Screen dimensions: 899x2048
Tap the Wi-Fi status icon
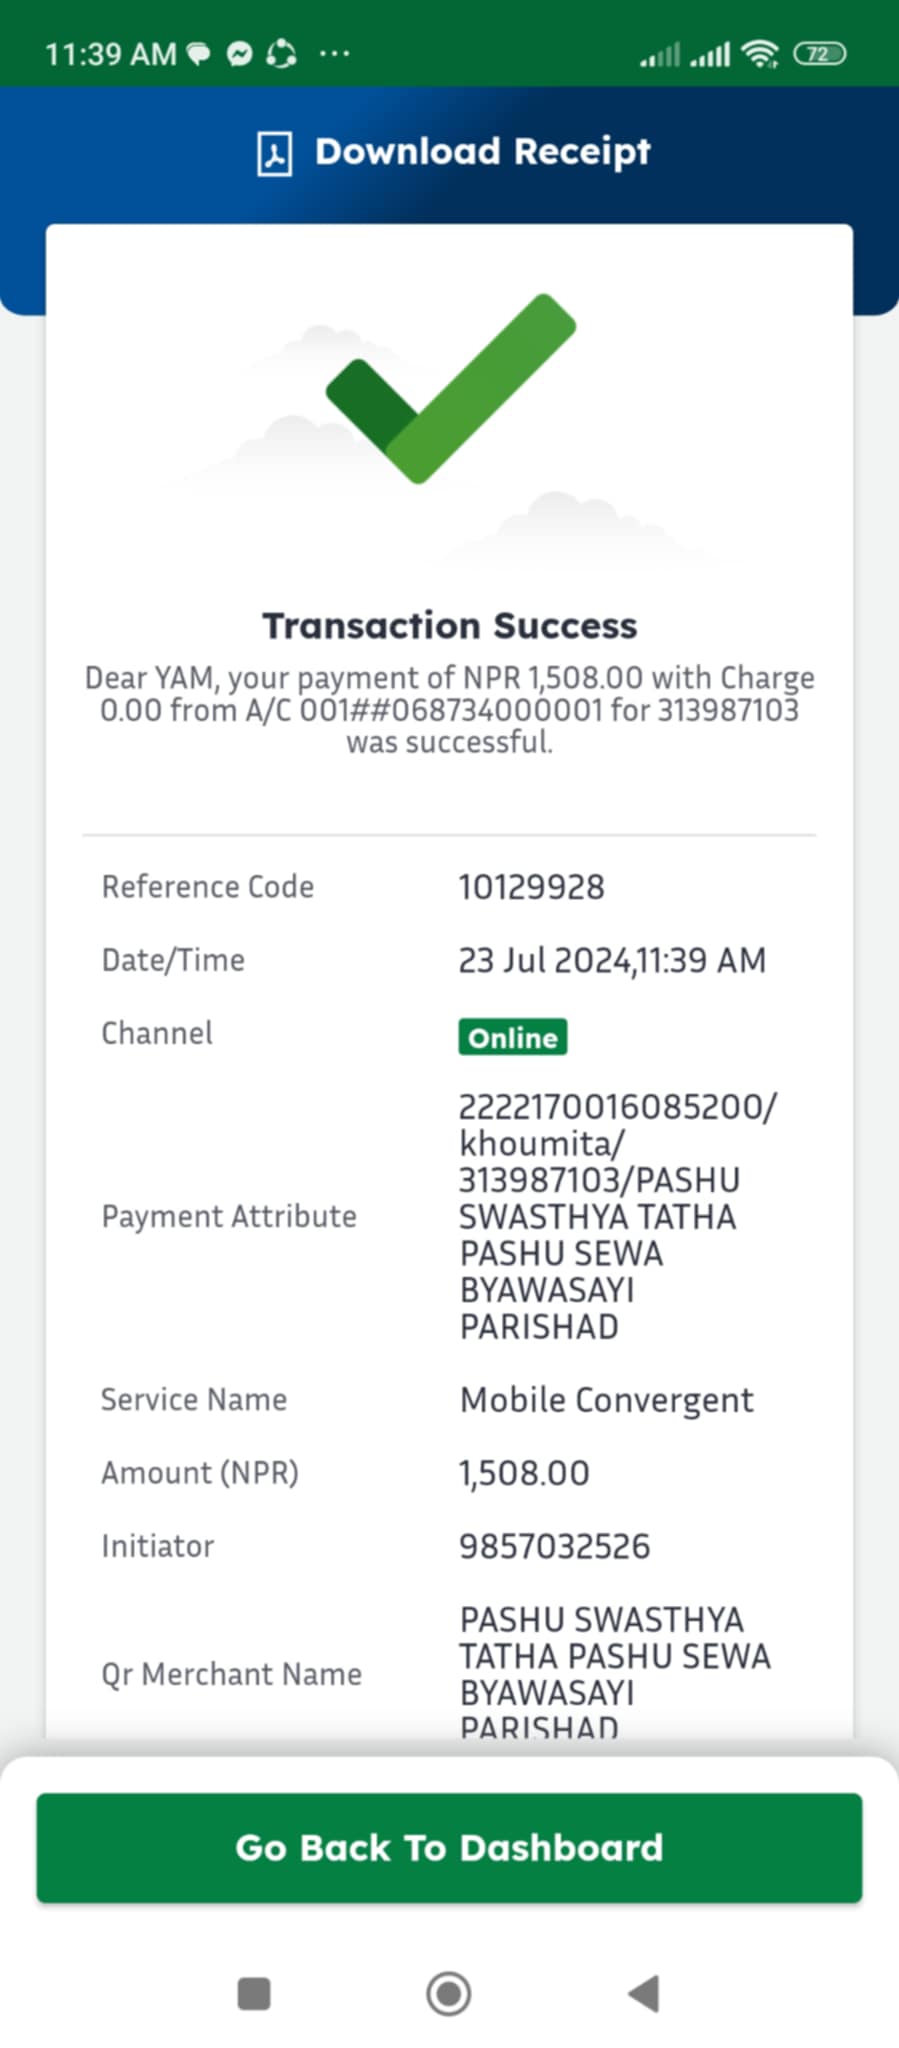click(761, 54)
